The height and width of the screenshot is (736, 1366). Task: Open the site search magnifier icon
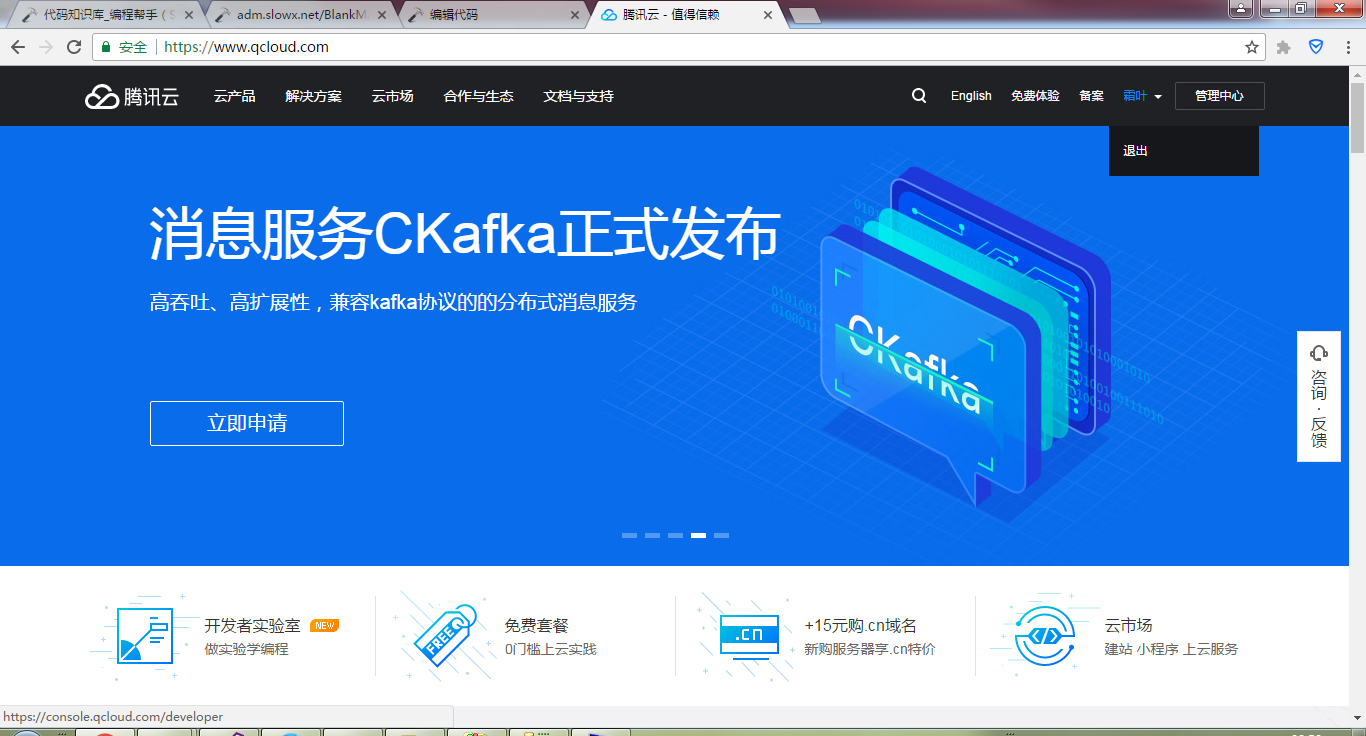(x=919, y=96)
